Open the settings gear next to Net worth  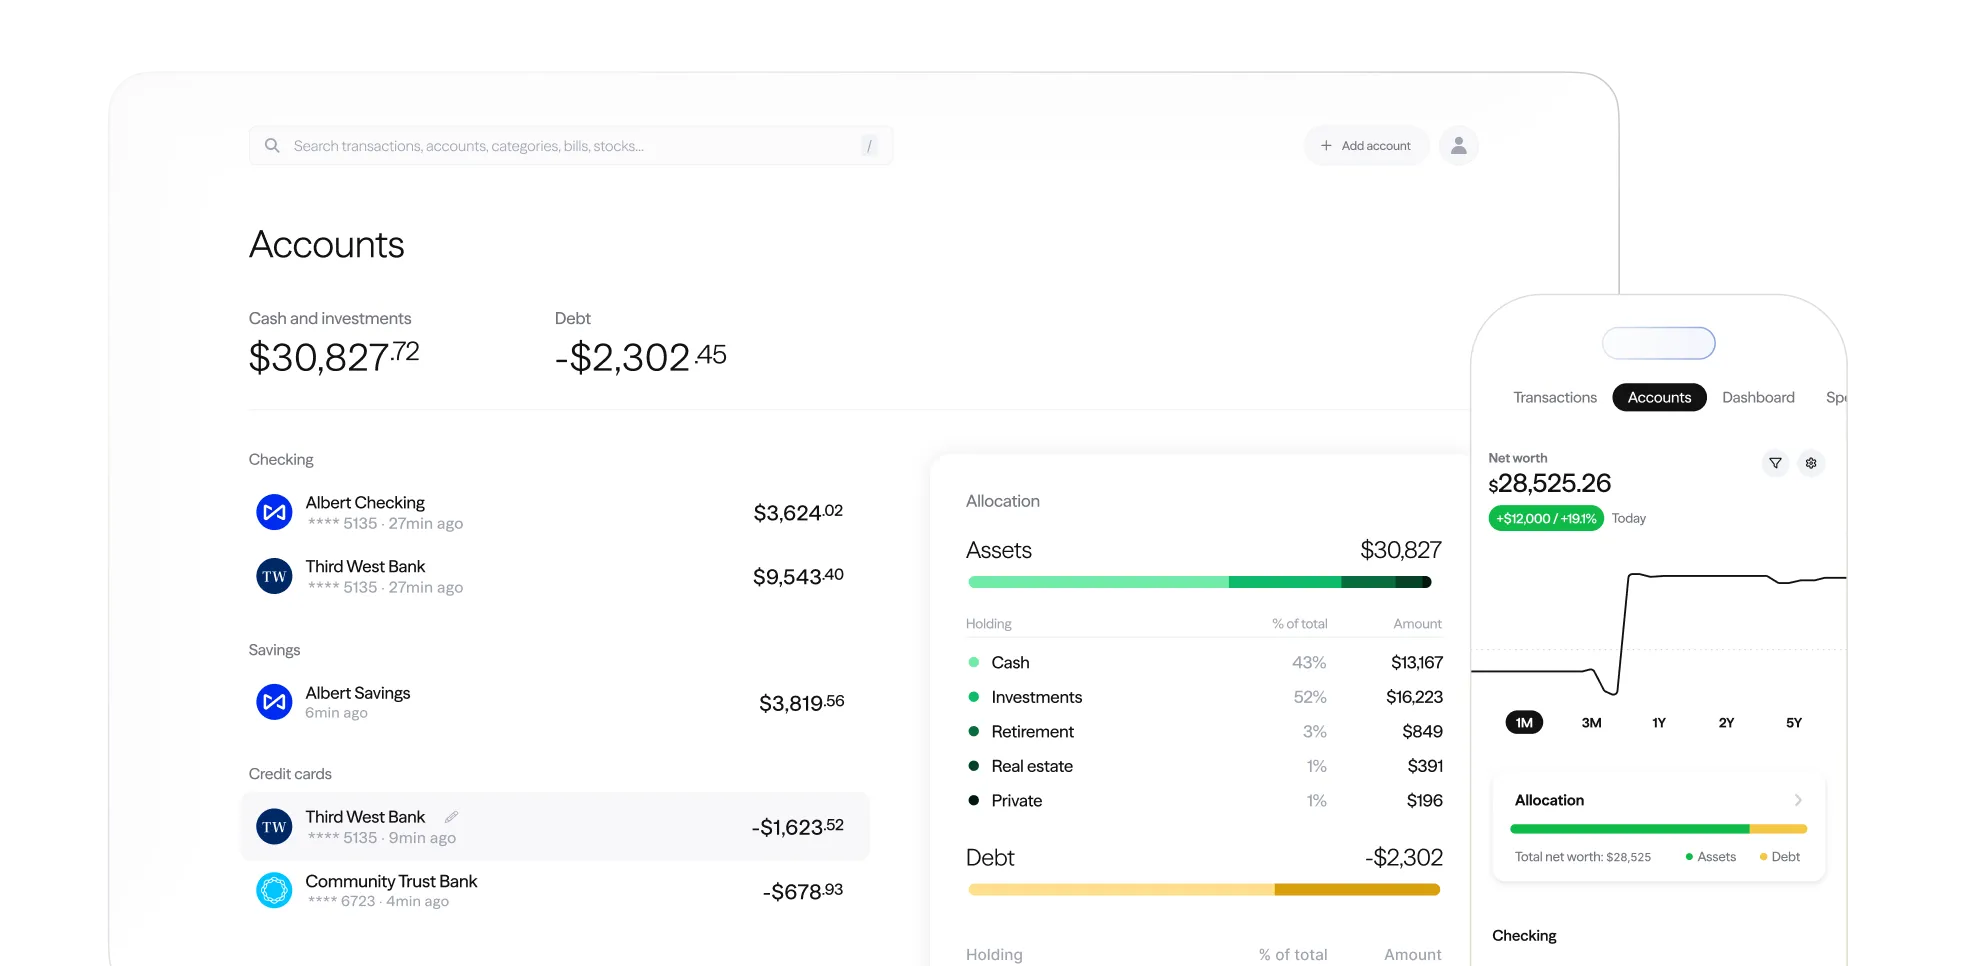1811,463
